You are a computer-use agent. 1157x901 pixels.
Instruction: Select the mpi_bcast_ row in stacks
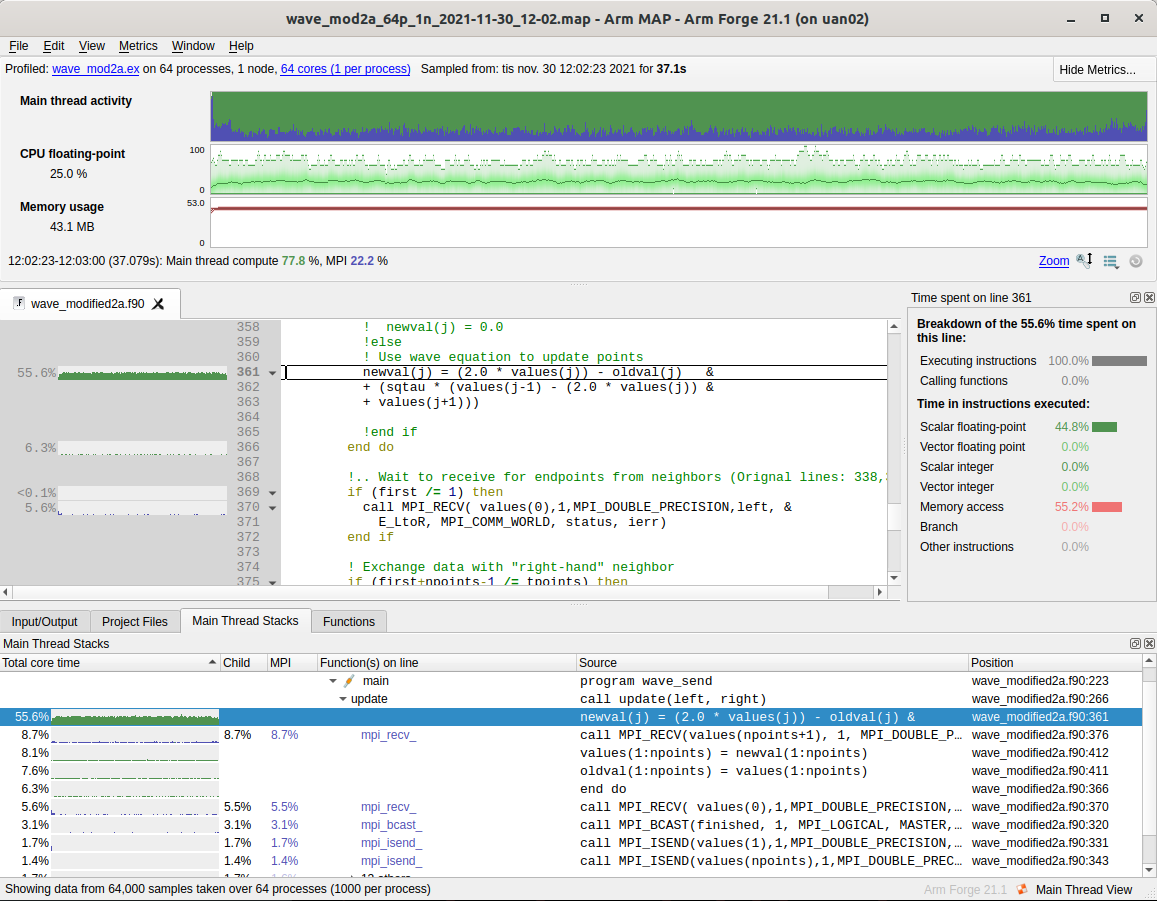pos(391,825)
